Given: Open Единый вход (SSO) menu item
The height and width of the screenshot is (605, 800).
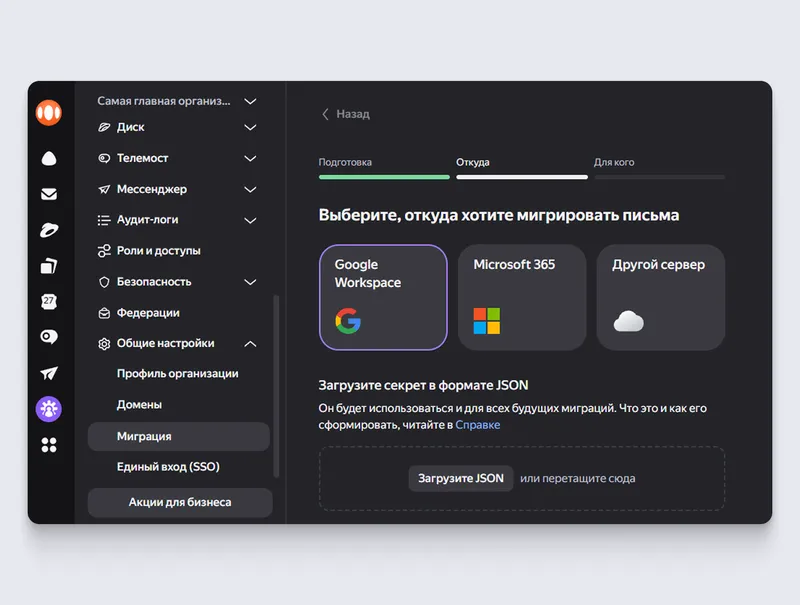Looking at the screenshot, I should pyautogui.click(x=168, y=467).
